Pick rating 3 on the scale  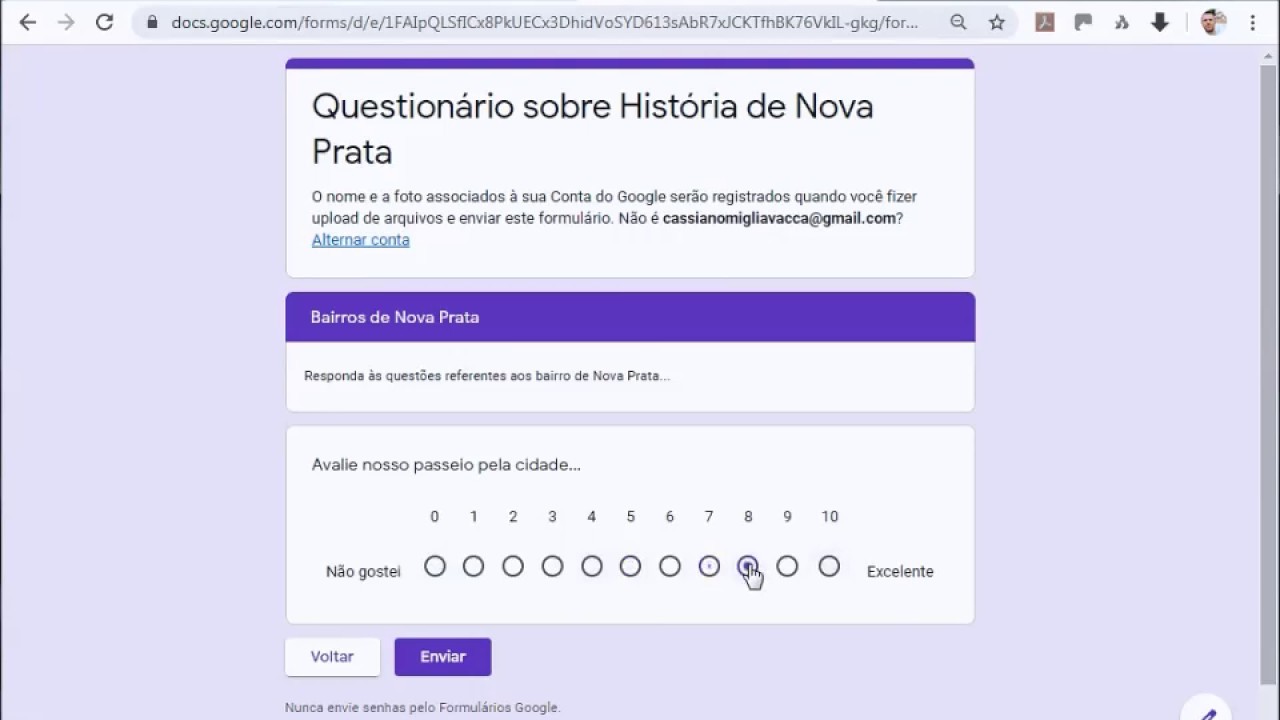tap(552, 567)
